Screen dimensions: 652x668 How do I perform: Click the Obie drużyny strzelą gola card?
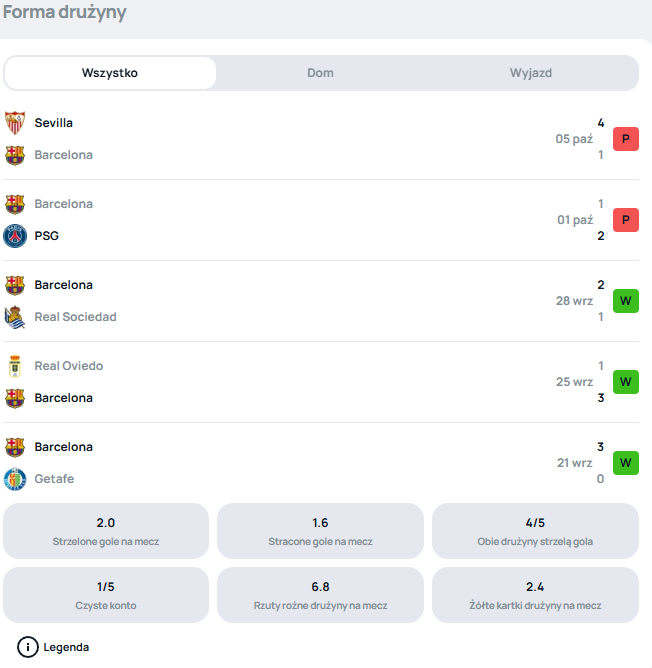click(x=535, y=531)
